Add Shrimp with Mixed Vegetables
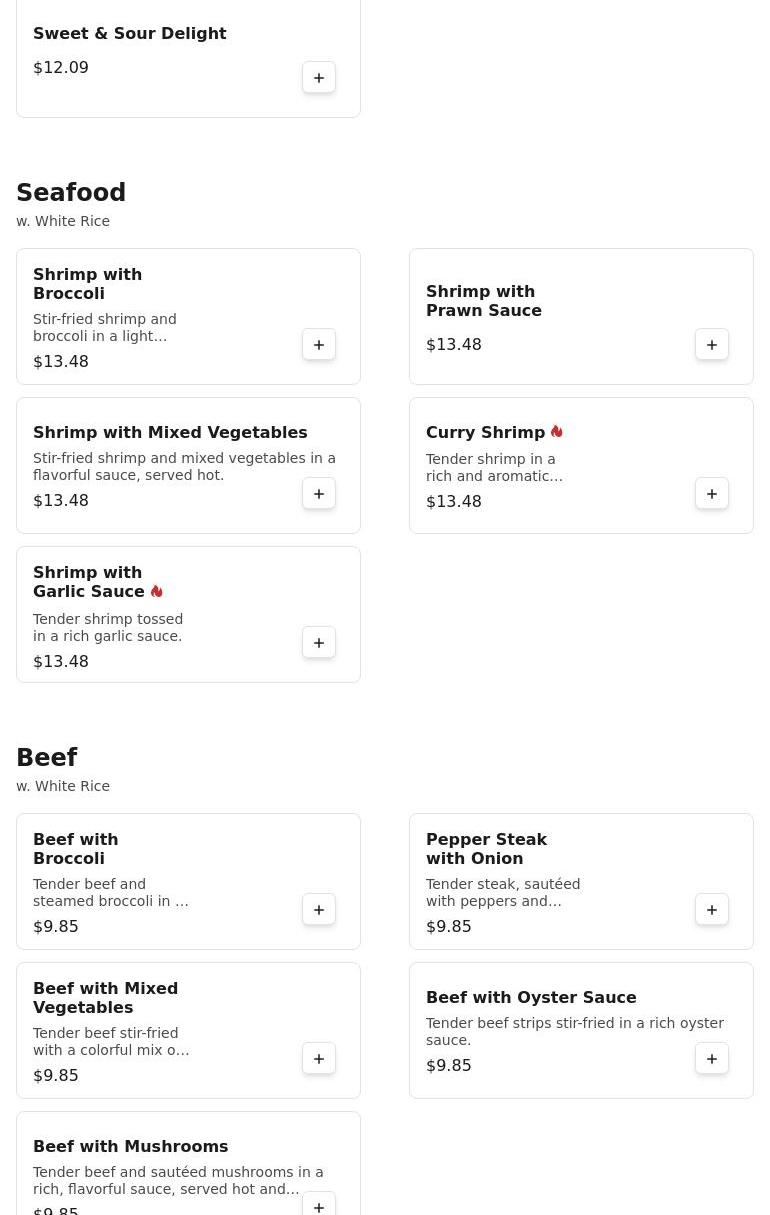 click(319, 494)
